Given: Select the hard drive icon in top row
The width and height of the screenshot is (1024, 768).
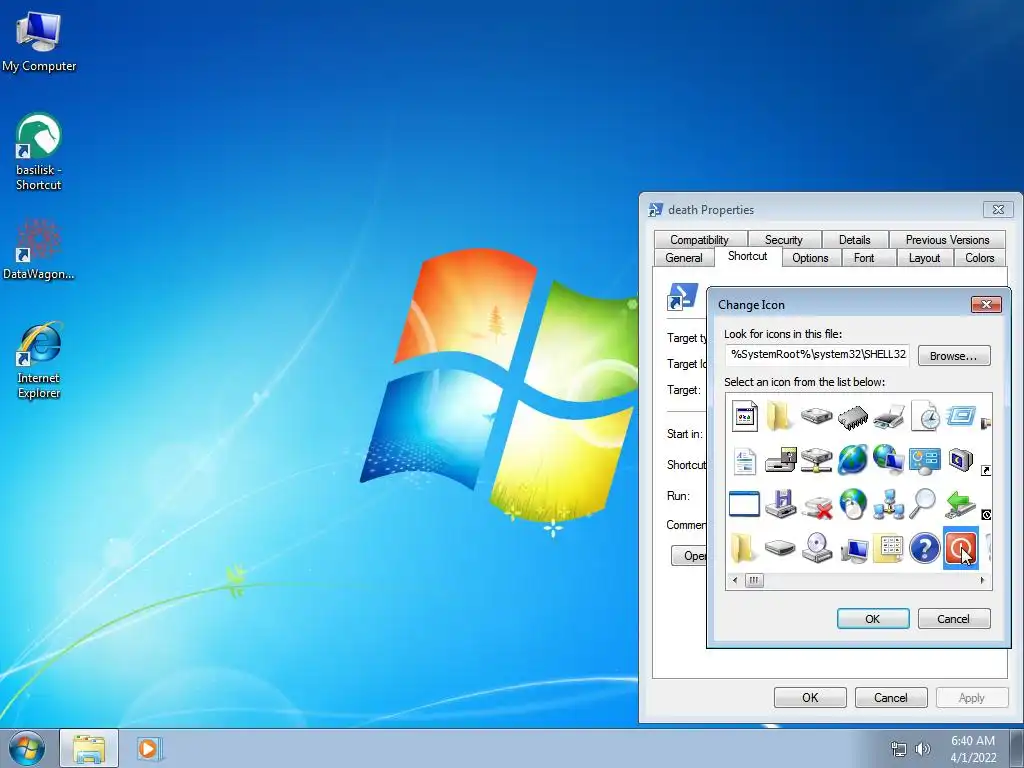Looking at the screenshot, I should click(816, 416).
